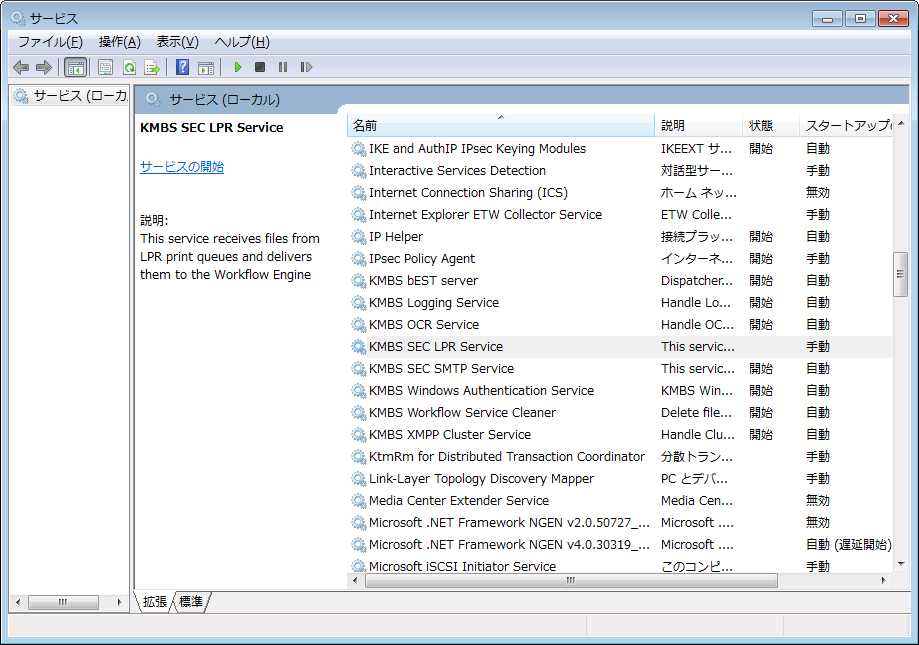Screen dimensions: 919x645
Task: Sort by the 説明 column header
Action: (698, 125)
